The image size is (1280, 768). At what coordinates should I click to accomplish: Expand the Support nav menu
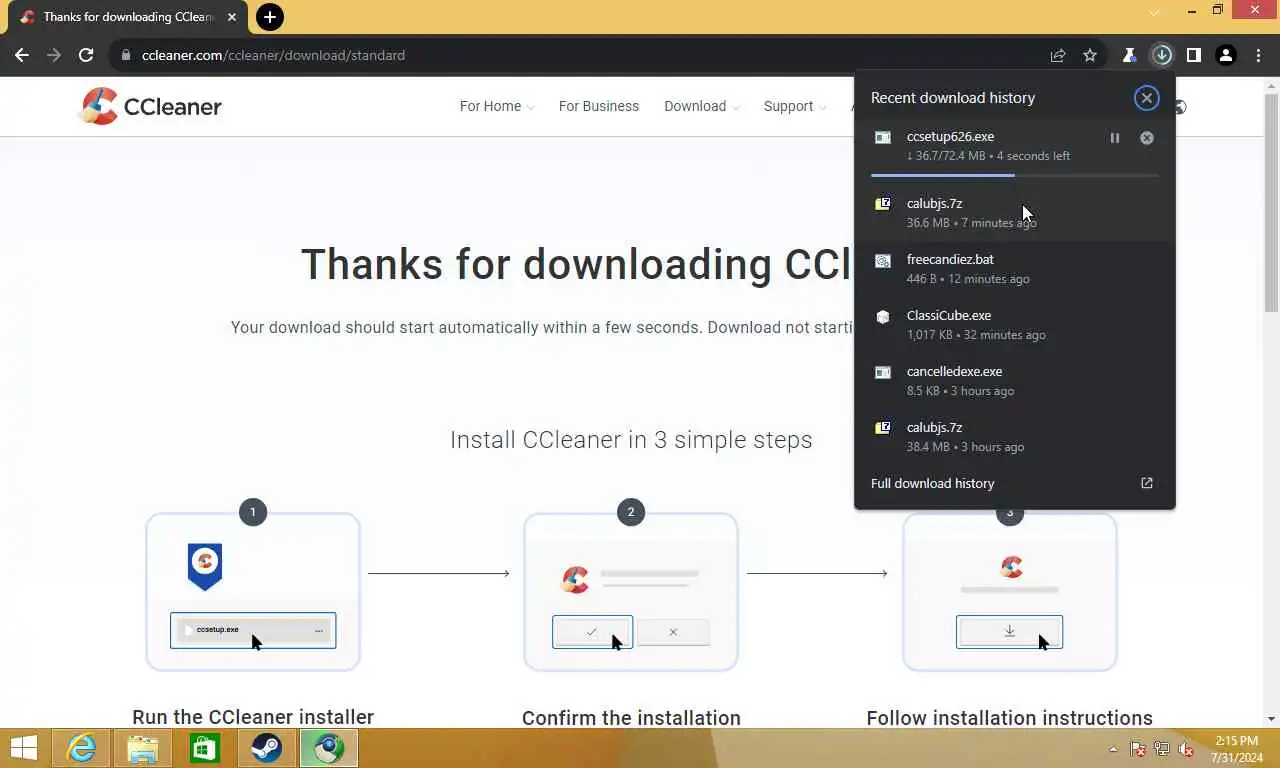(x=795, y=106)
